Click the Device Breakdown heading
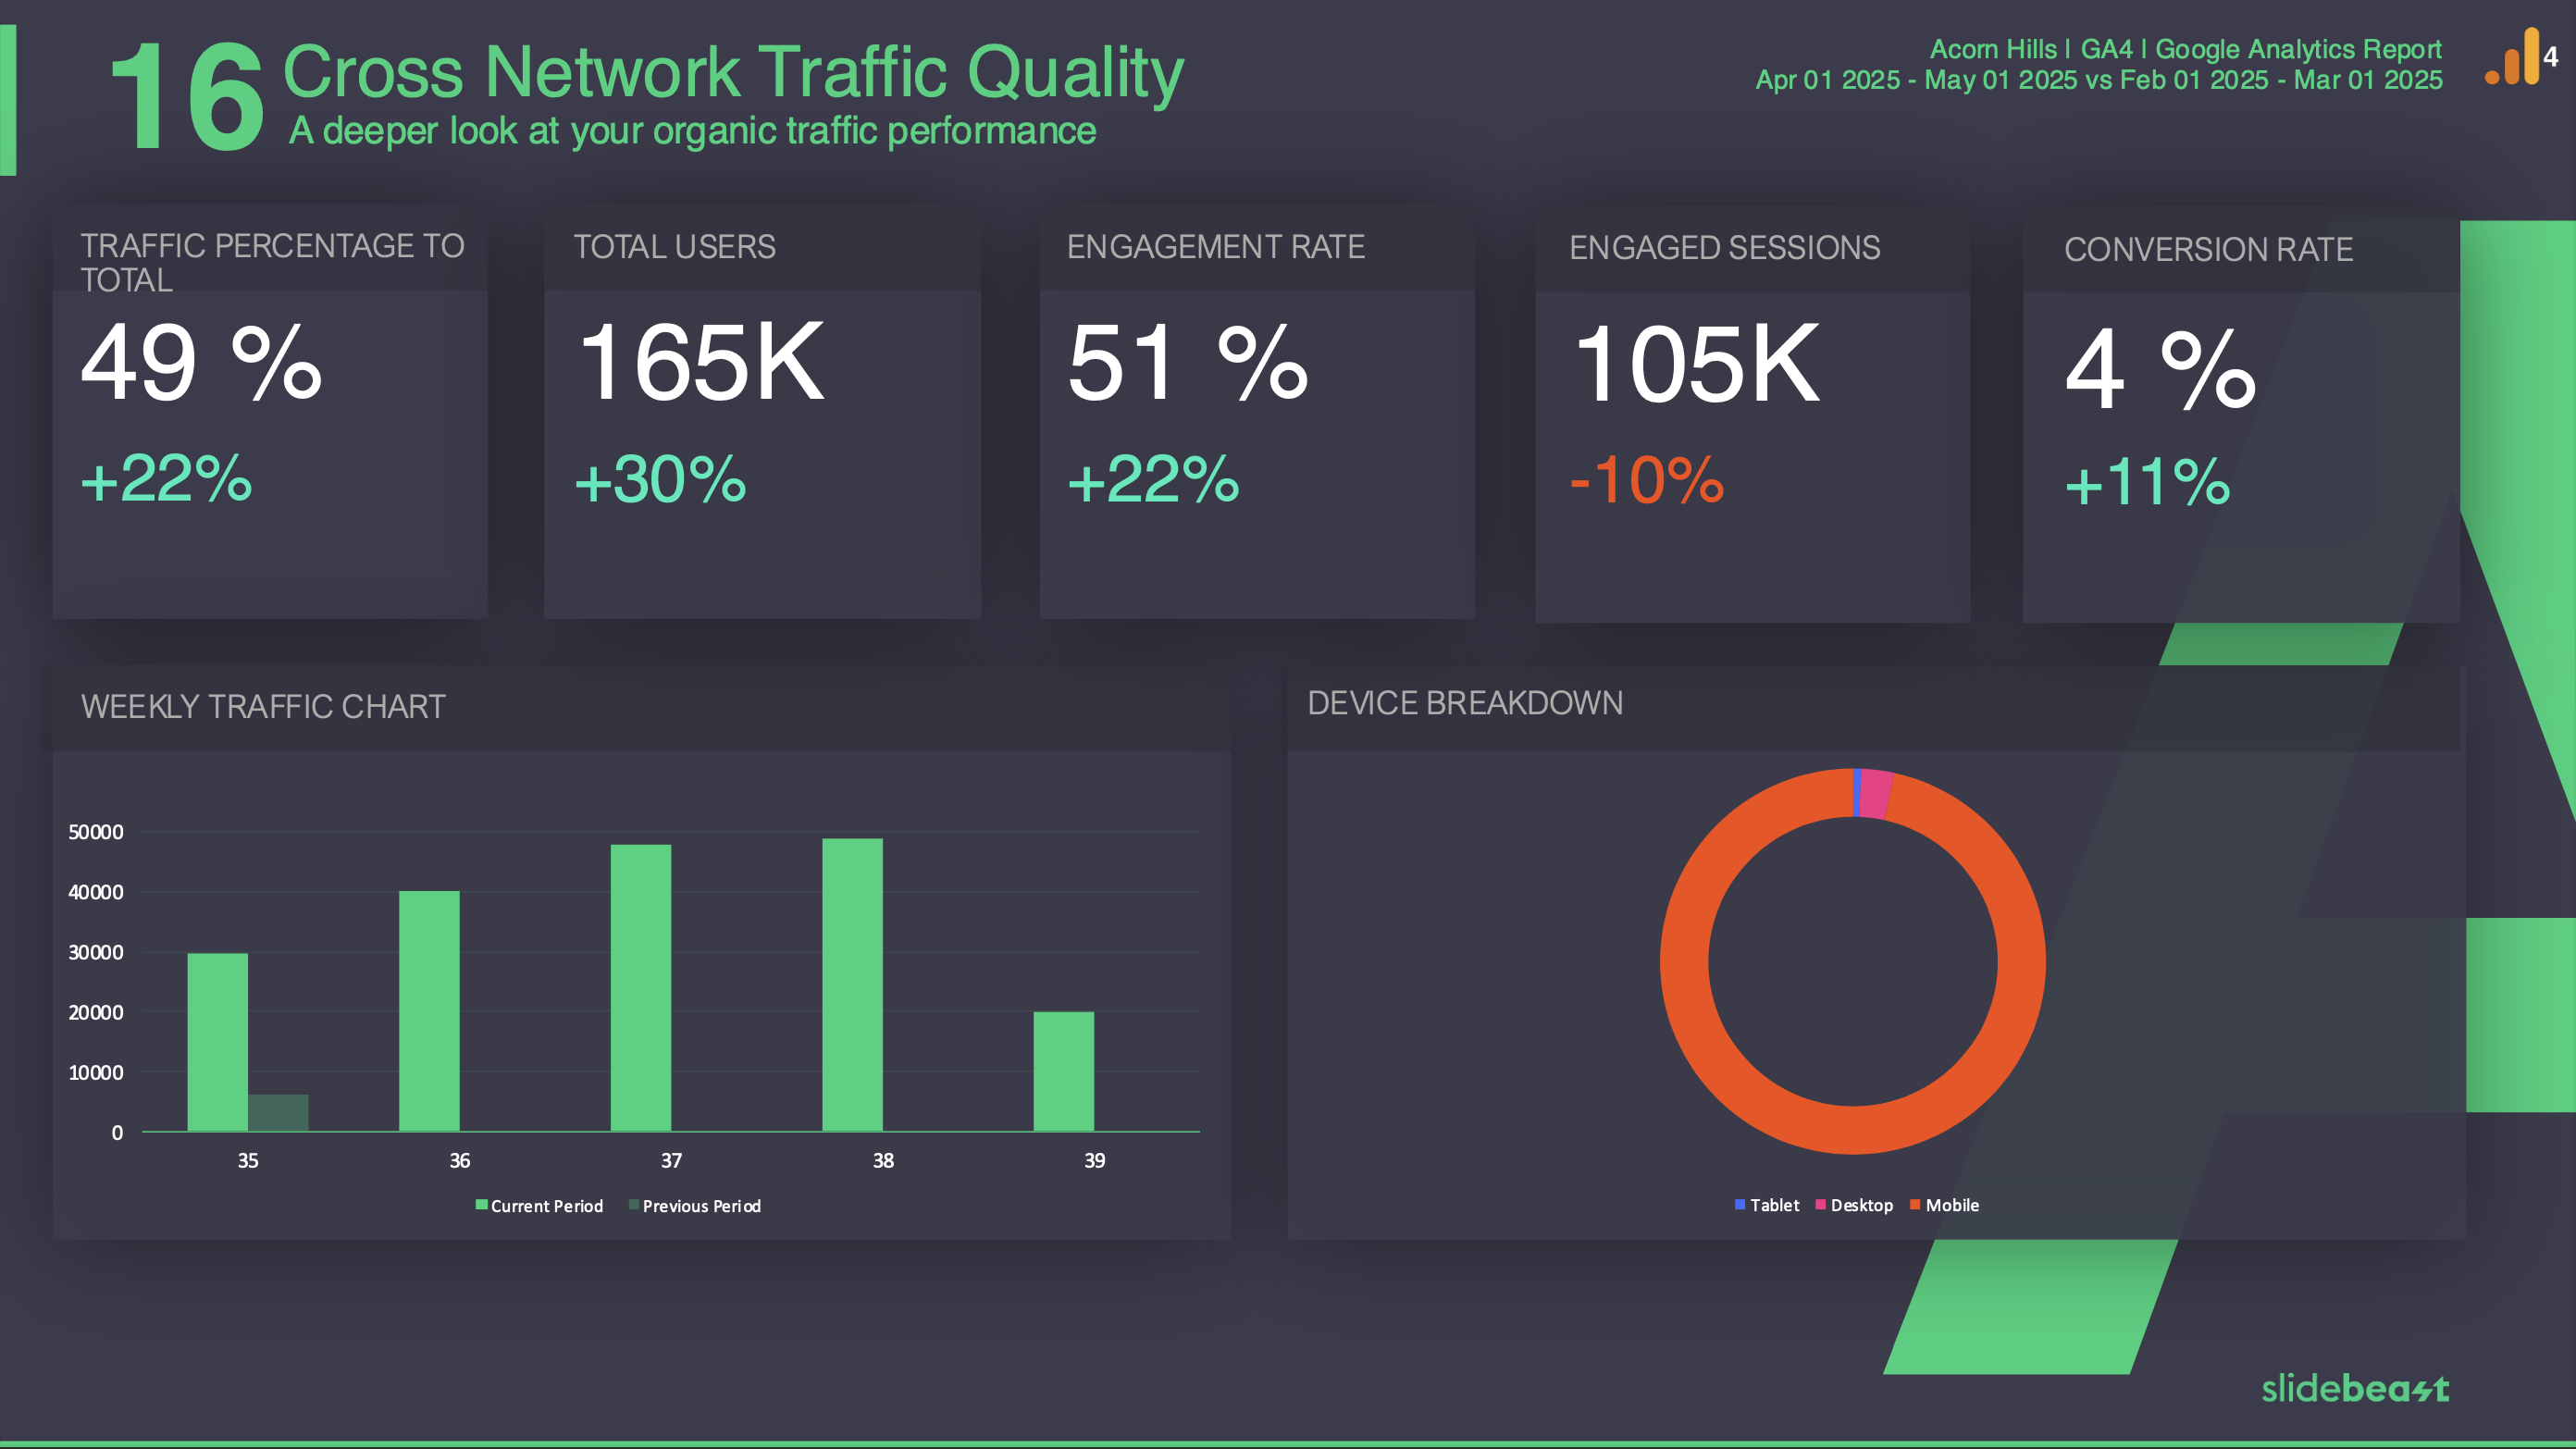Viewport: 2576px width, 1449px height. 1465,703
